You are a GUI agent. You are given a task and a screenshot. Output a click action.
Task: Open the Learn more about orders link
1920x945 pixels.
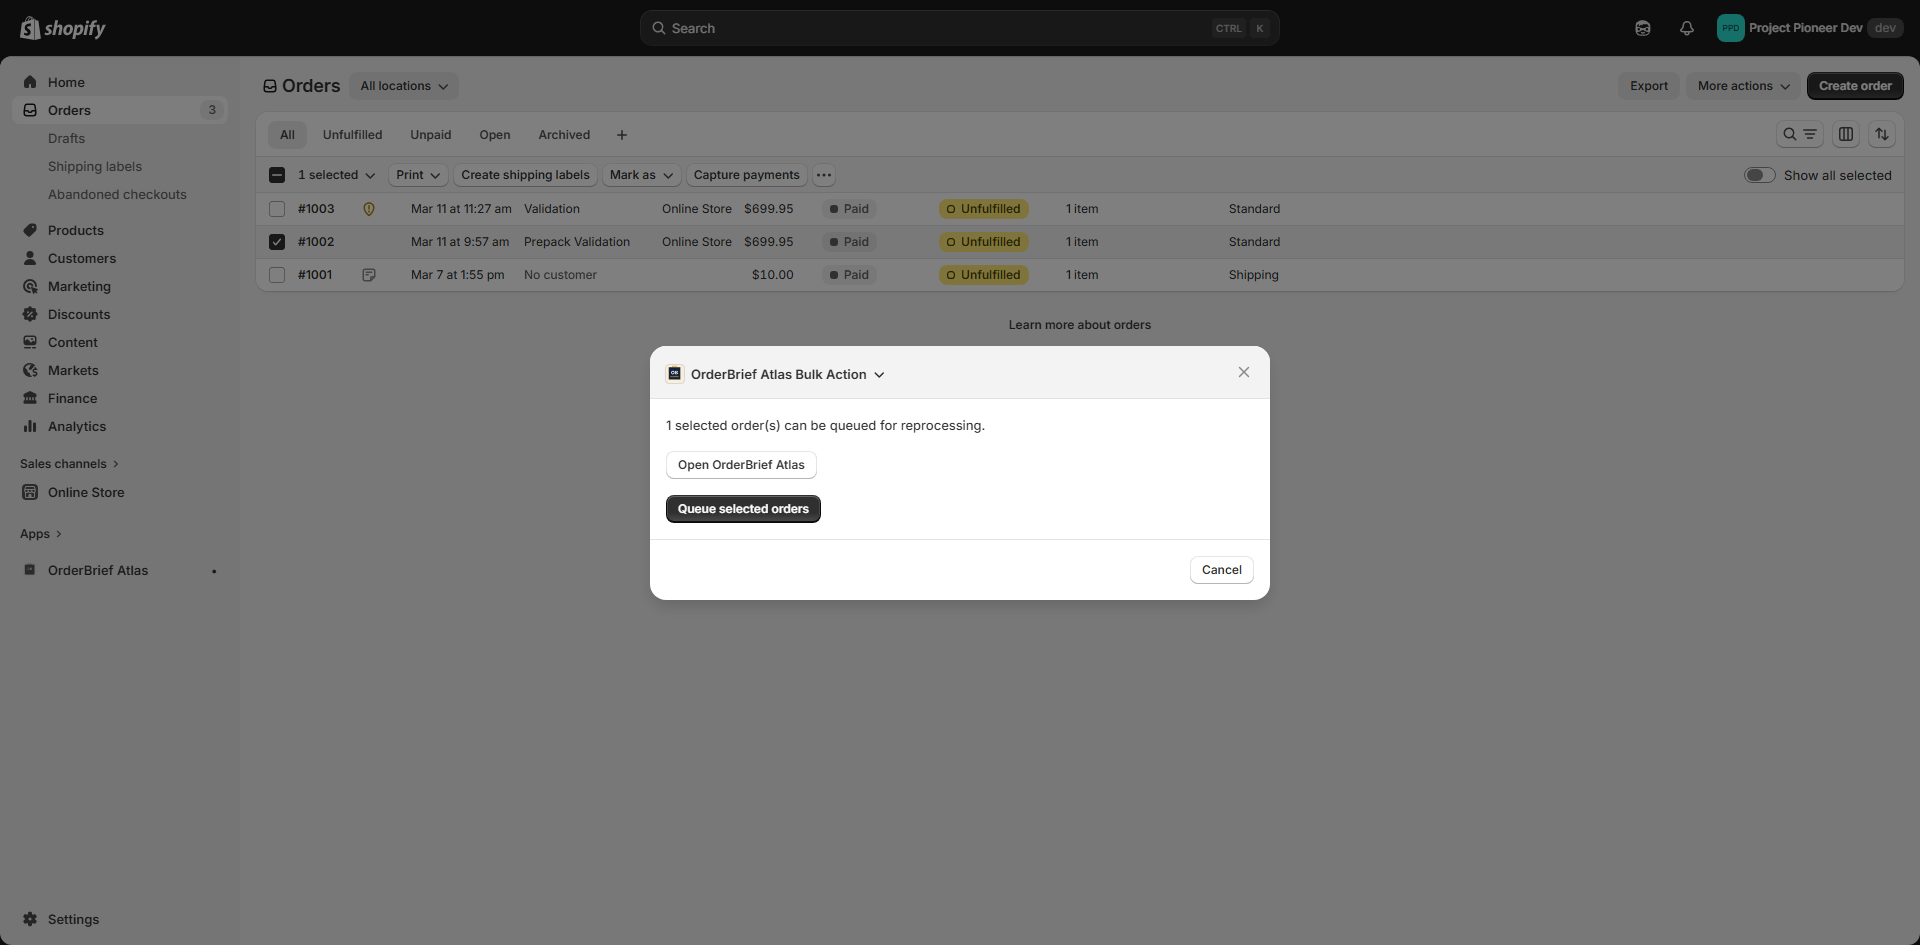(1080, 325)
